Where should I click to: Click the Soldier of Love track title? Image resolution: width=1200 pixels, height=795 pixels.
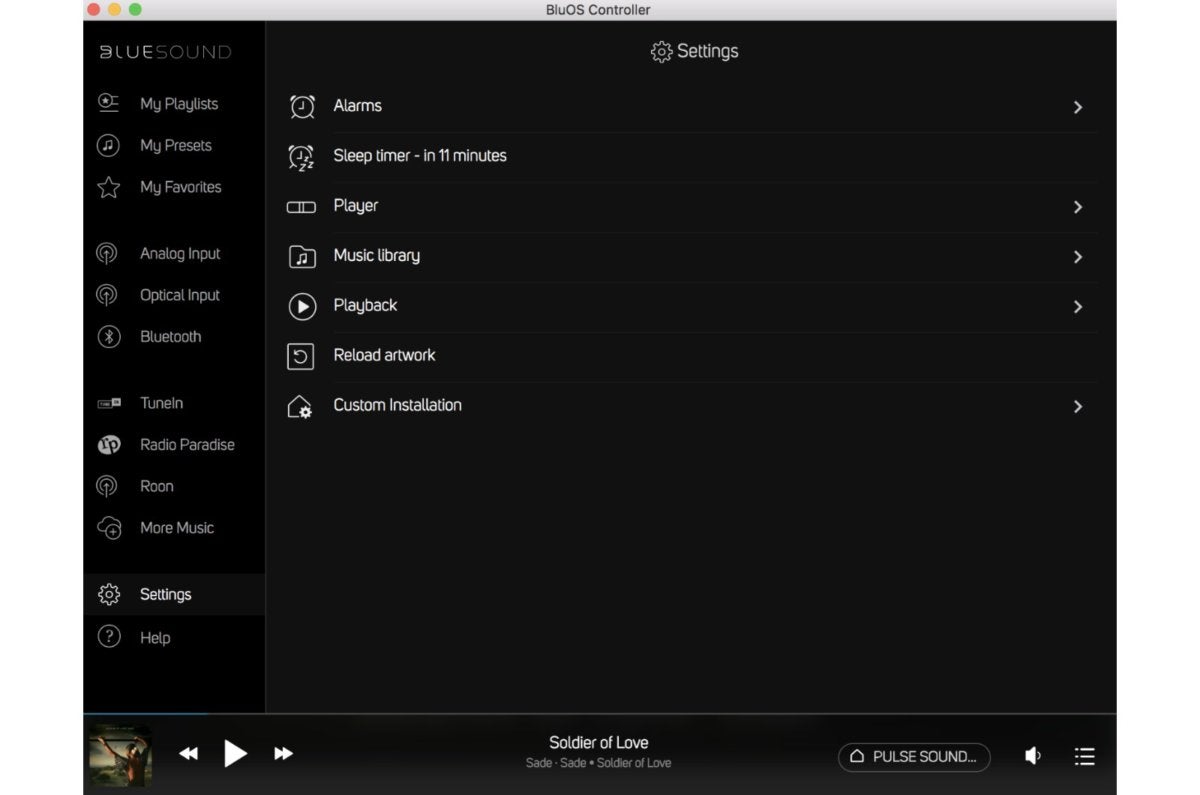(x=599, y=742)
